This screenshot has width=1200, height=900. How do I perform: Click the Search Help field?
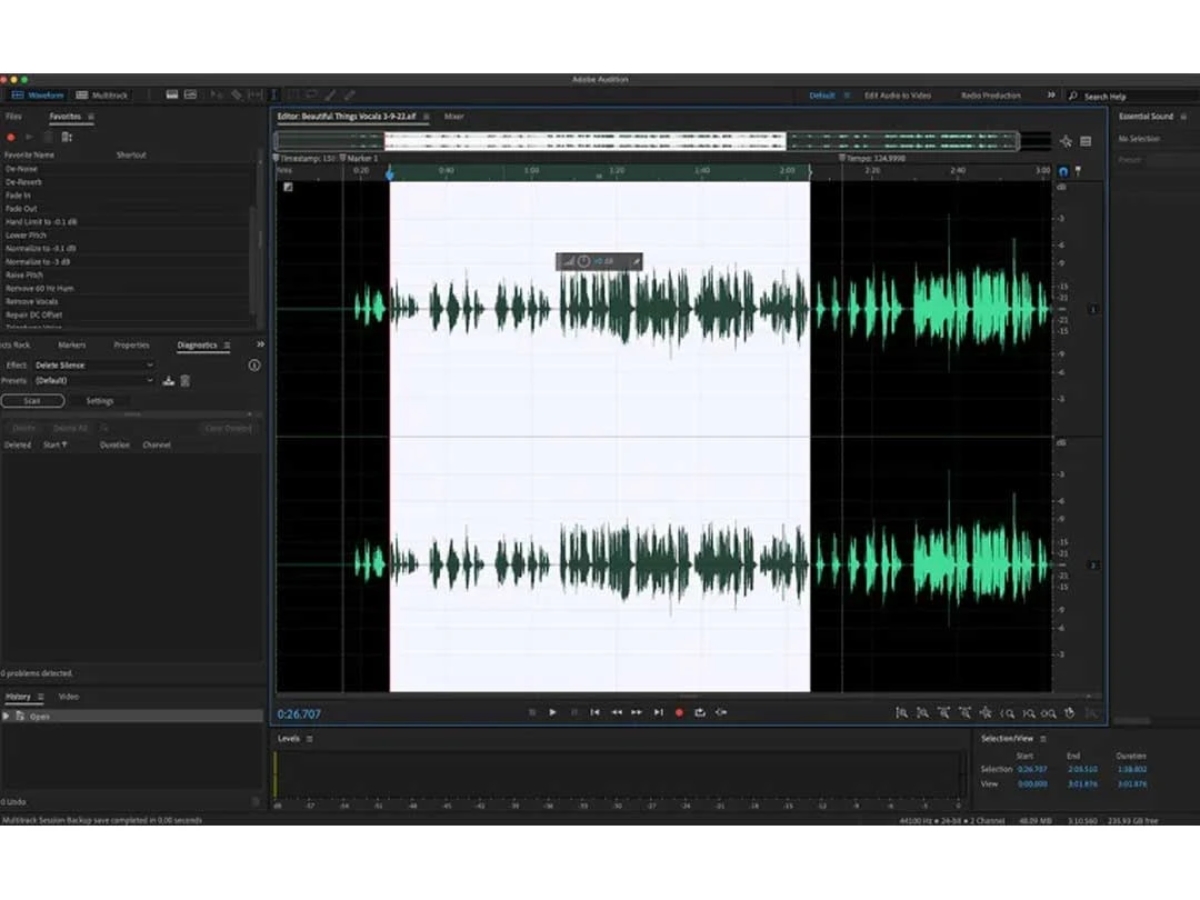[1130, 96]
